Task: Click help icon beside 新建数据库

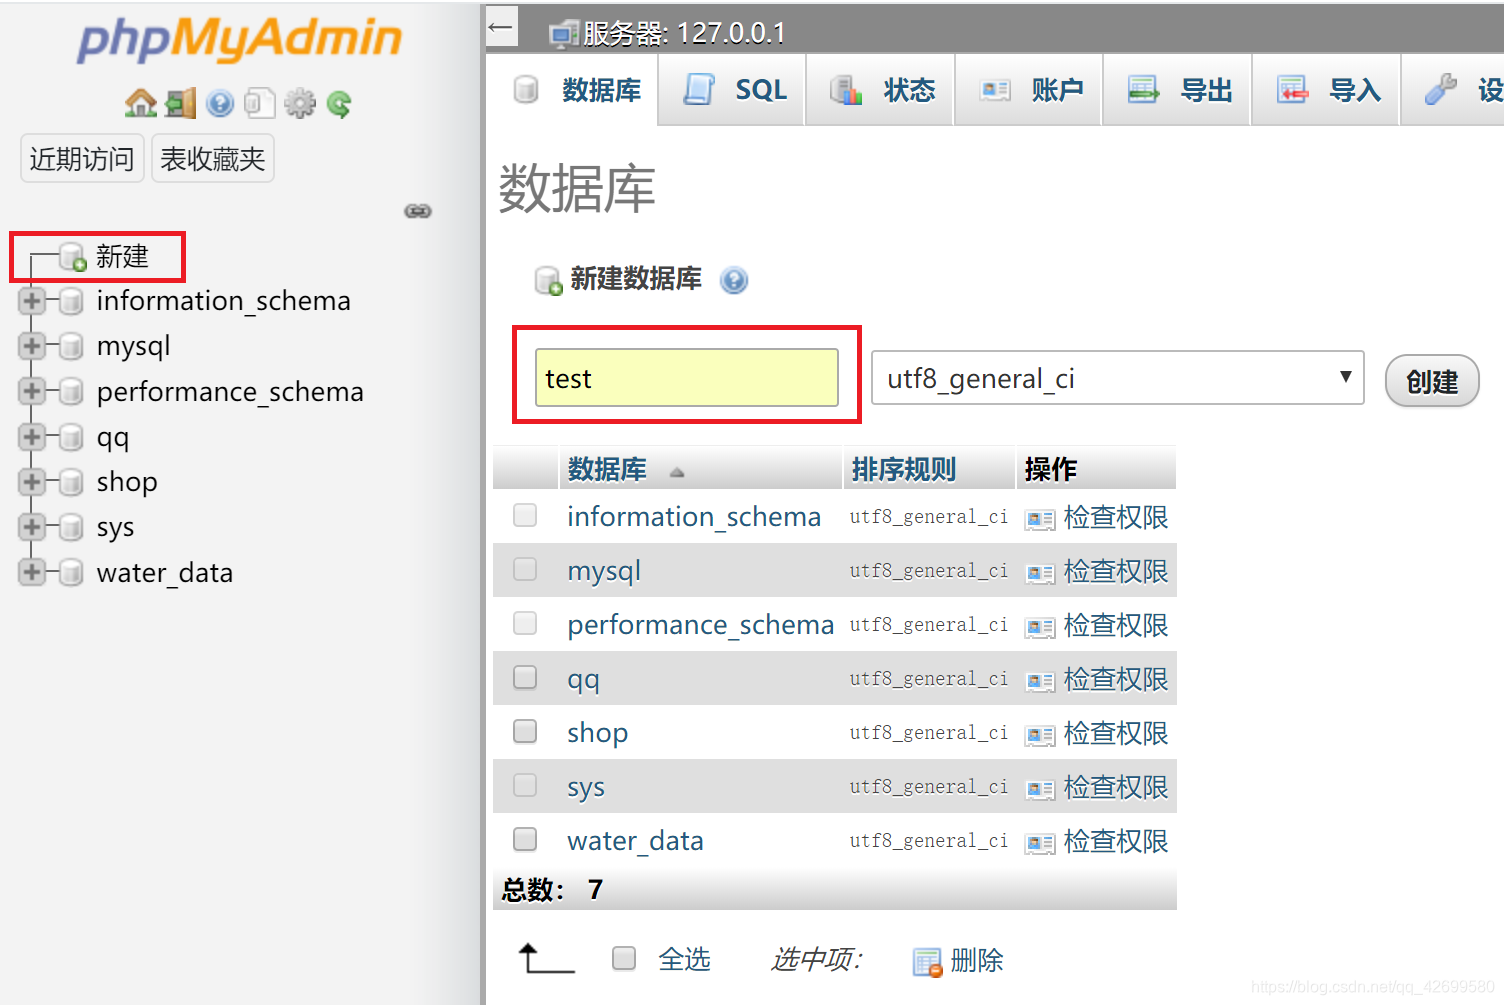Action: 734,280
